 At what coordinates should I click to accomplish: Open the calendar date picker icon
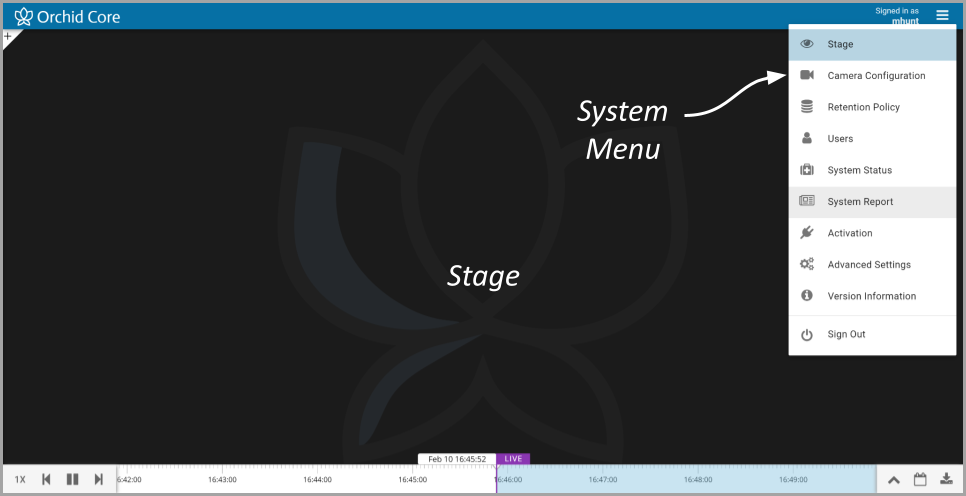(x=920, y=479)
